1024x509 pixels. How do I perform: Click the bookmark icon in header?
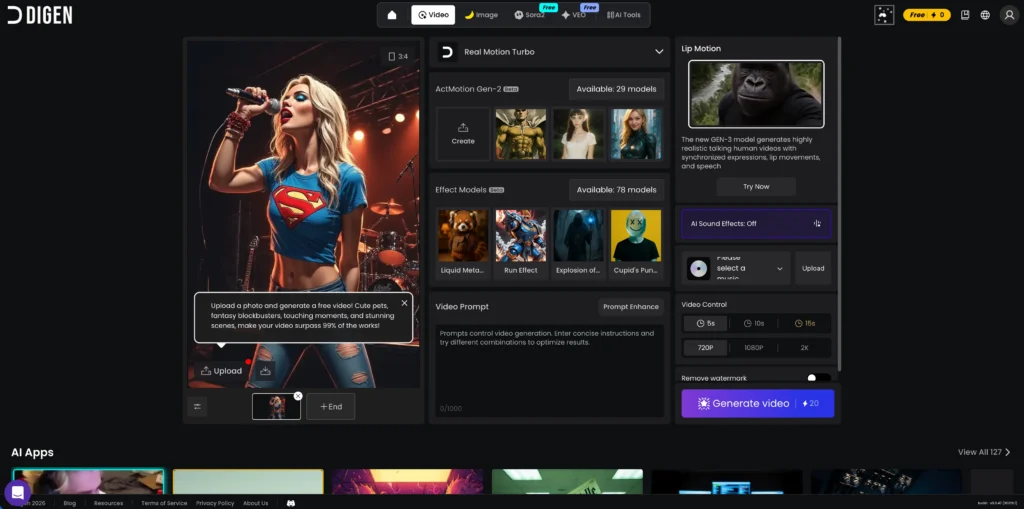[x=964, y=15]
